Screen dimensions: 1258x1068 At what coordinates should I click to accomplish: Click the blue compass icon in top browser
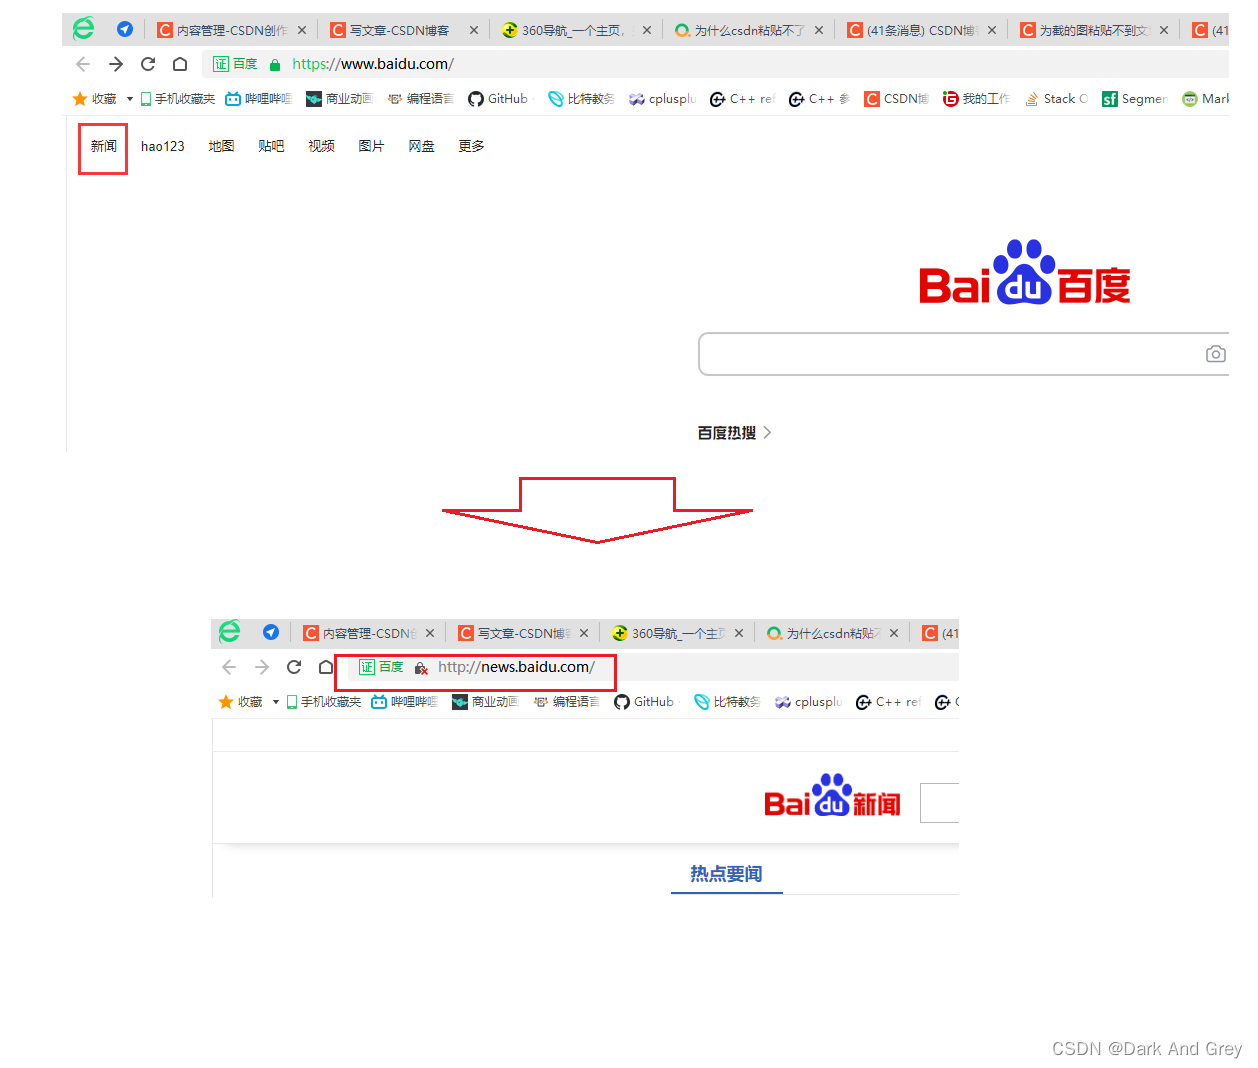(125, 30)
